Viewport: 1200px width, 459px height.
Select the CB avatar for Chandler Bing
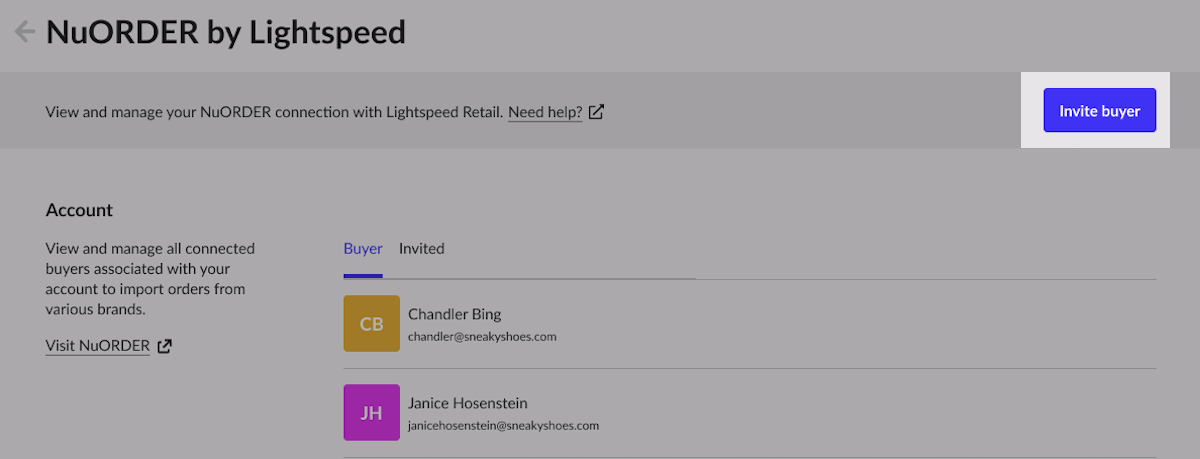371,323
